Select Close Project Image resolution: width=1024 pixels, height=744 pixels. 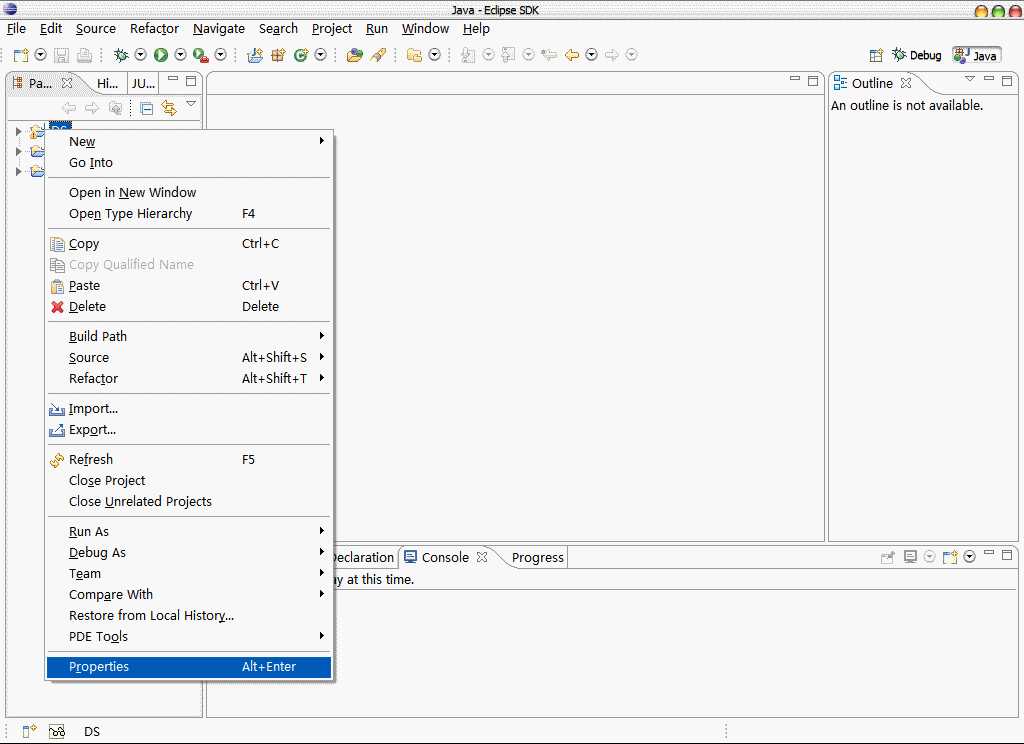pyautogui.click(x=189, y=481)
